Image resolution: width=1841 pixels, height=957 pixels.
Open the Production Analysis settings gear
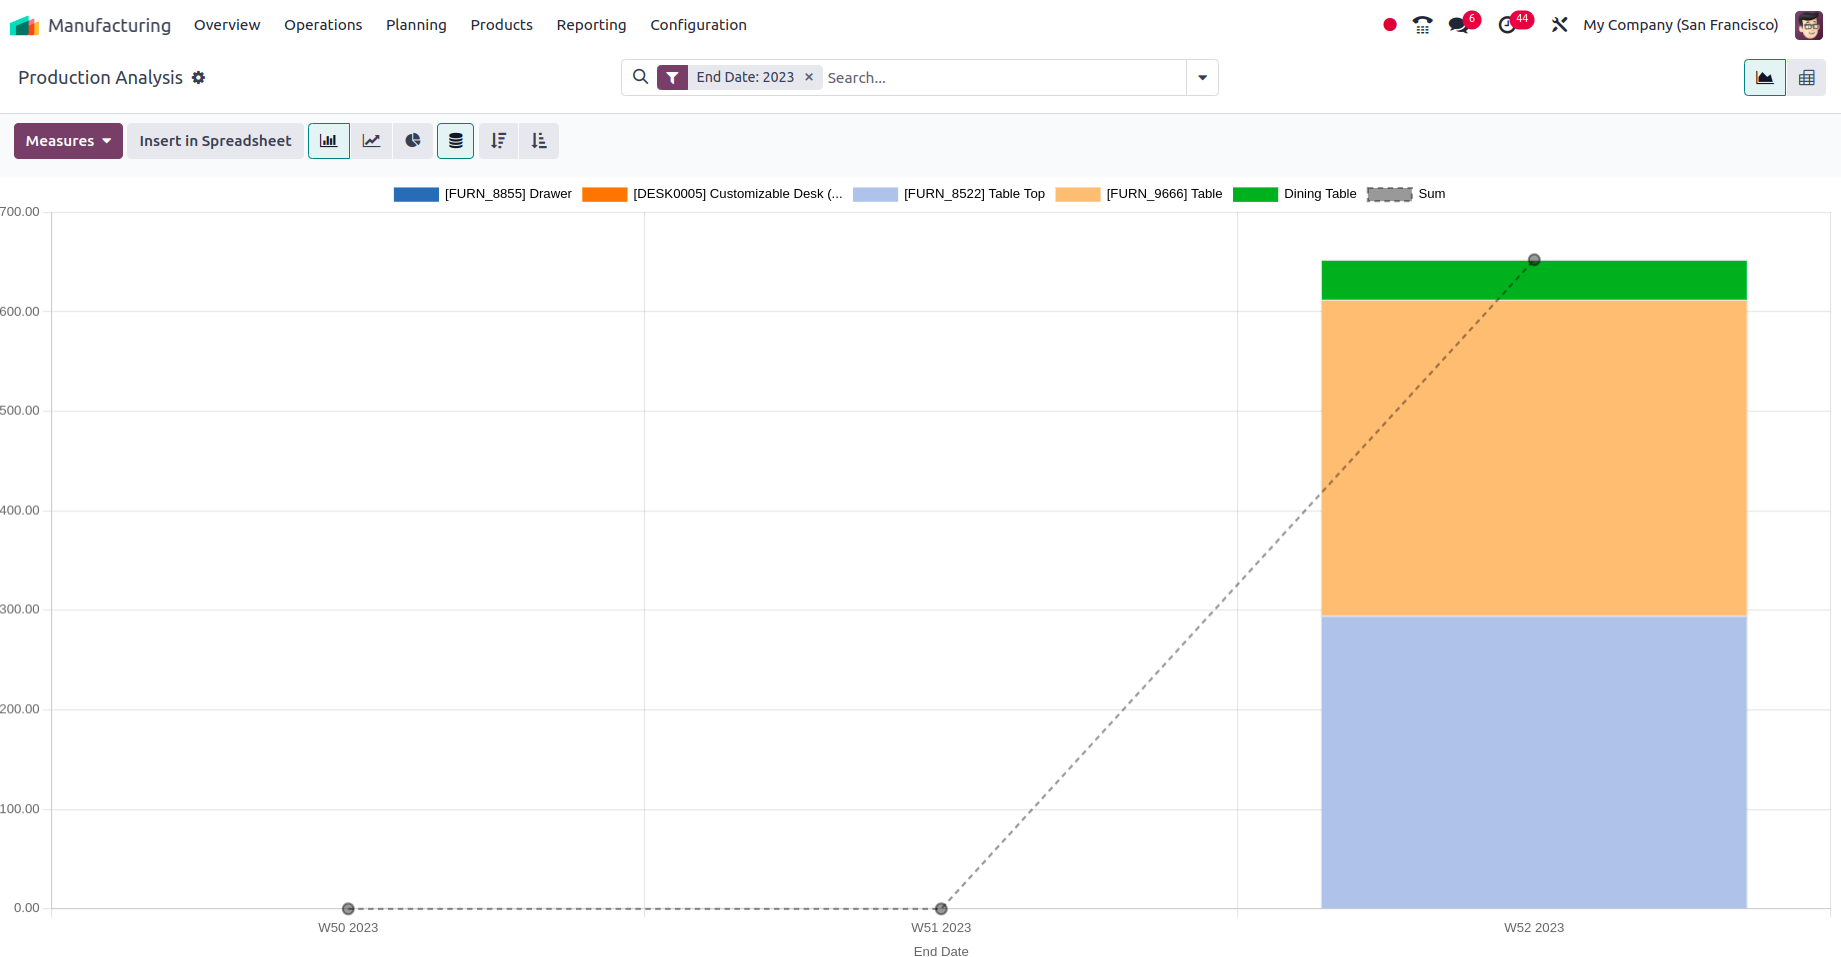pyautogui.click(x=199, y=78)
